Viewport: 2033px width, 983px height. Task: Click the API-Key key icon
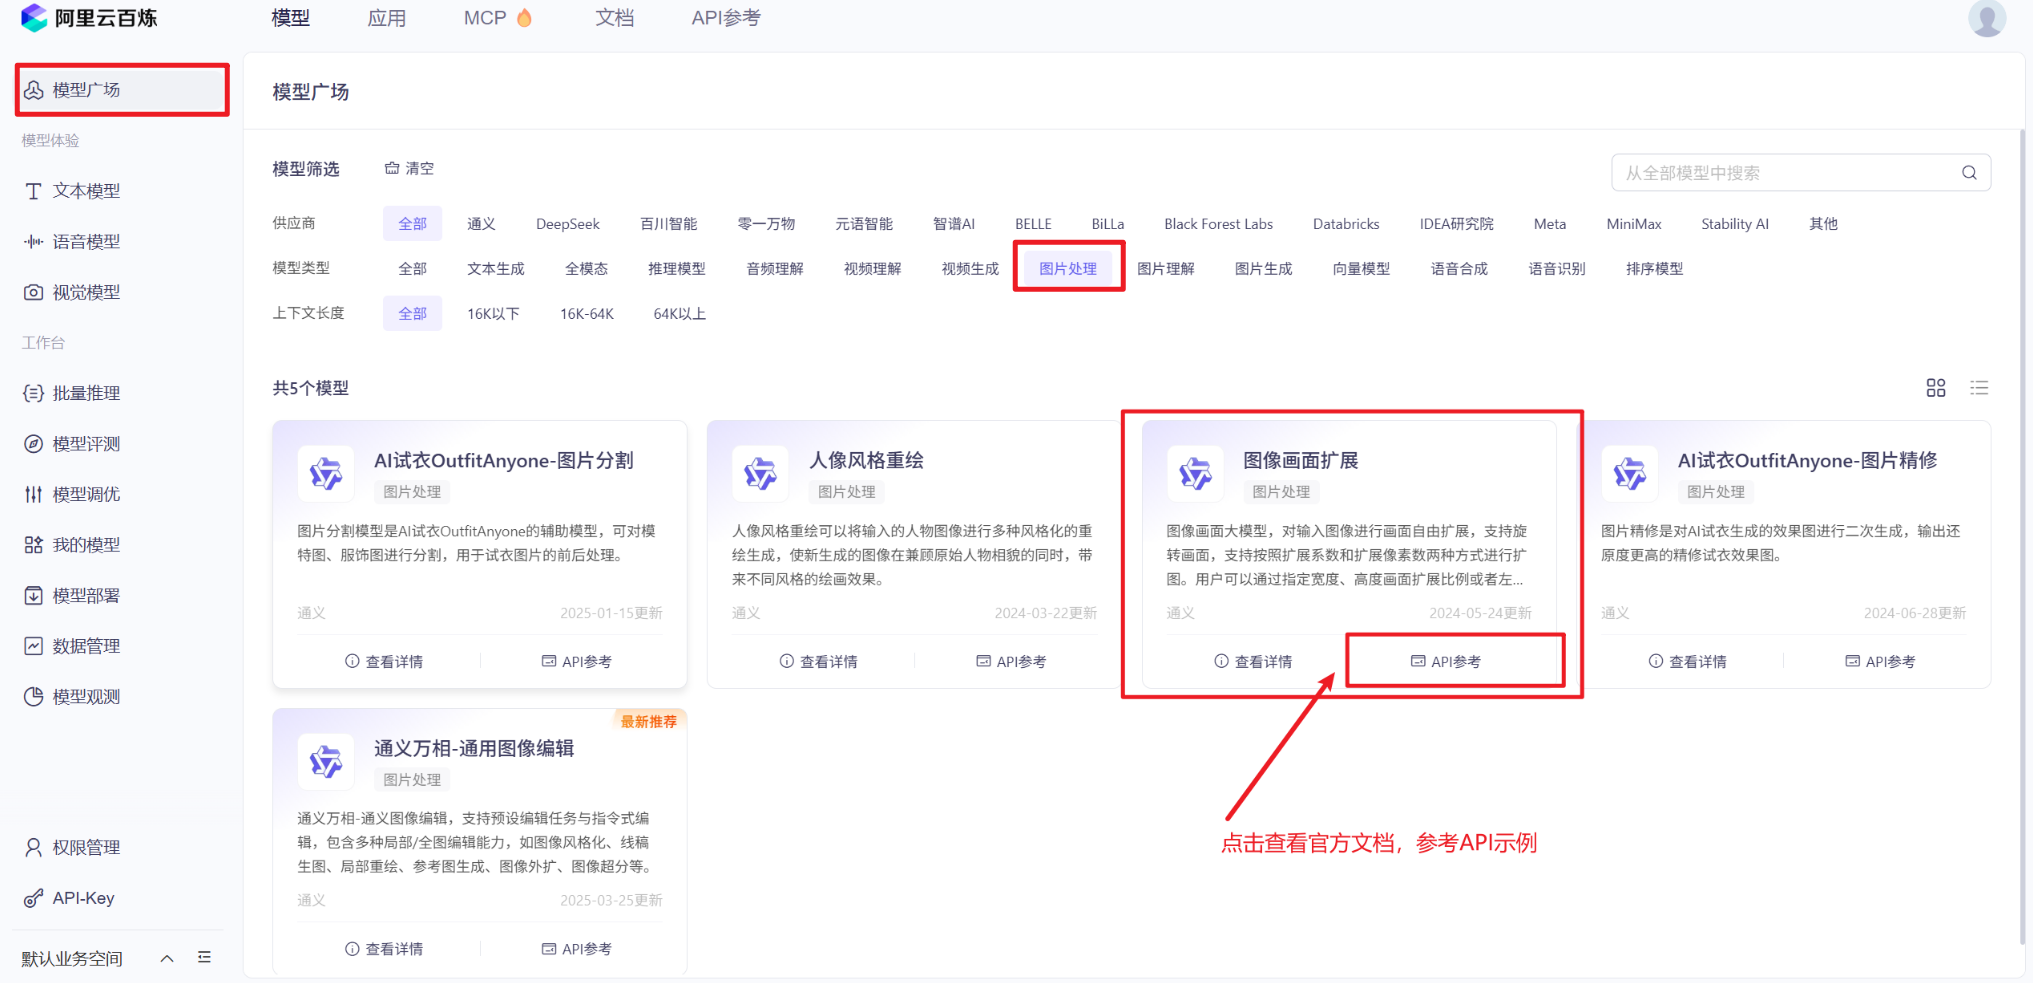[x=33, y=898]
